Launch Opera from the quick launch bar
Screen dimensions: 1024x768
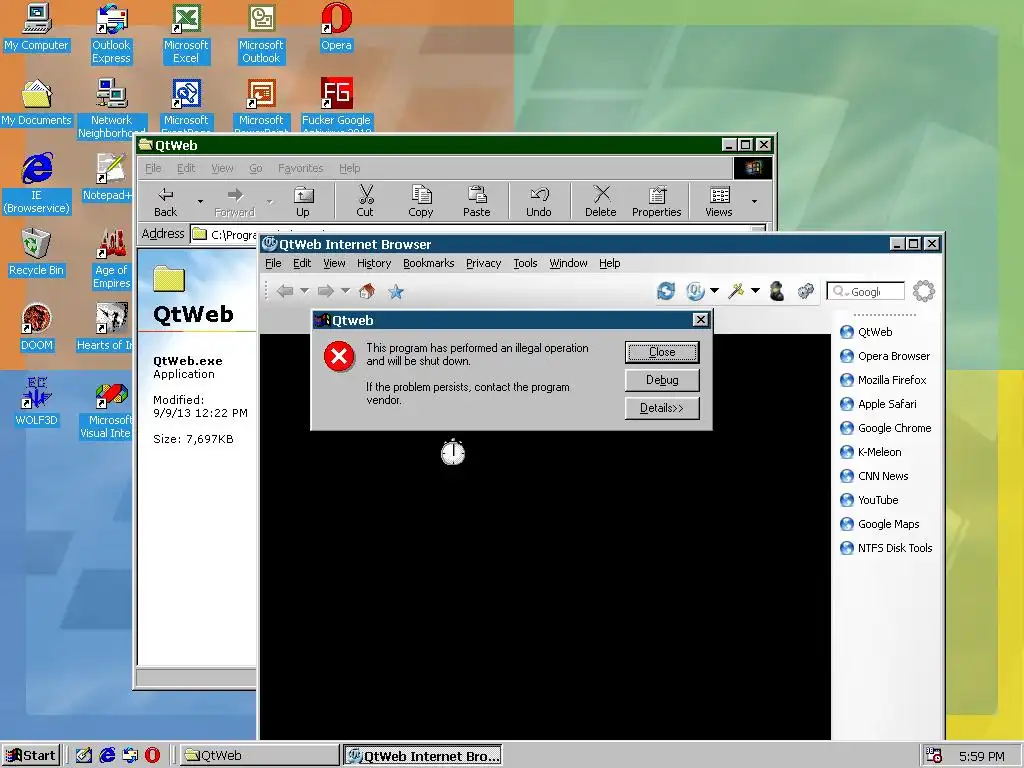(x=152, y=755)
